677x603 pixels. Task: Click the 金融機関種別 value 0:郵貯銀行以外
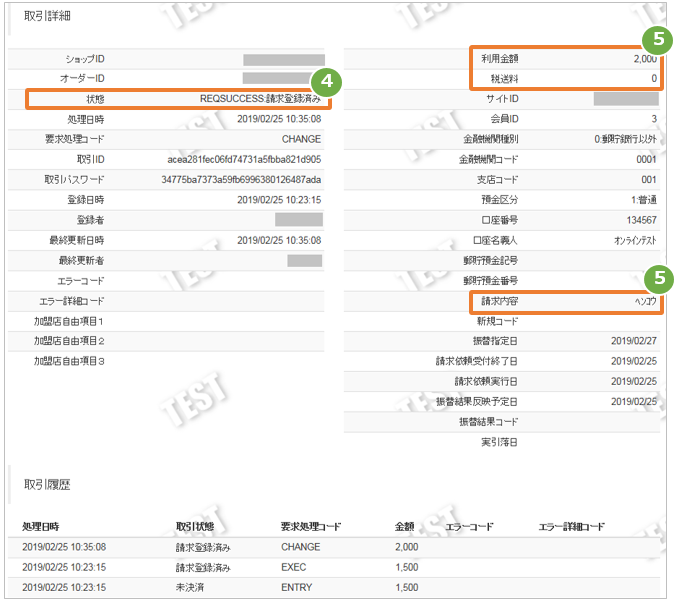[x=626, y=139]
